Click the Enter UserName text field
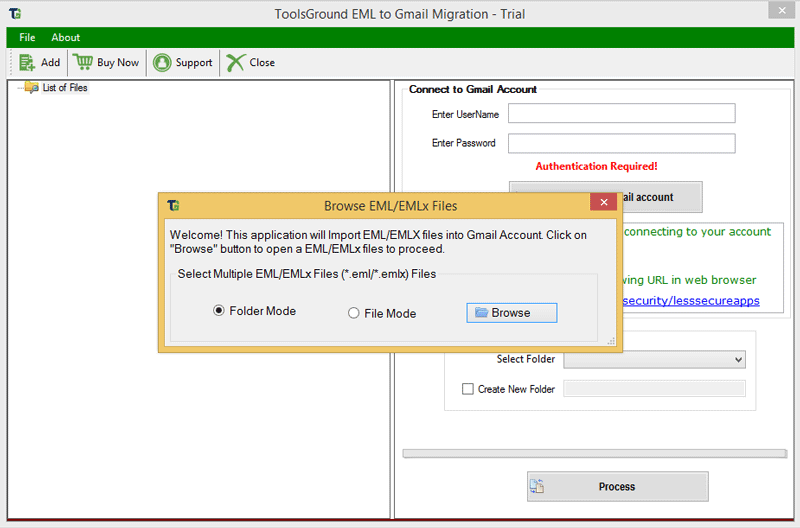The width and height of the screenshot is (800, 528). [621, 114]
